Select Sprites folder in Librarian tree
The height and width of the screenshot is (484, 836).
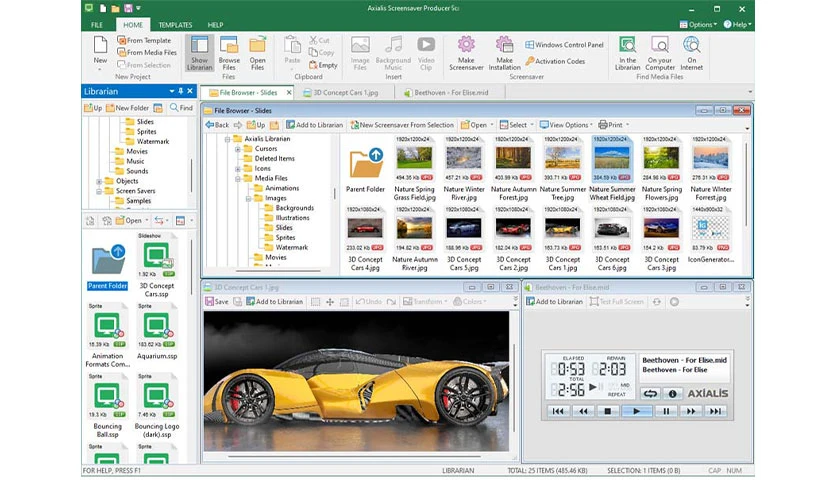coord(146,132)
